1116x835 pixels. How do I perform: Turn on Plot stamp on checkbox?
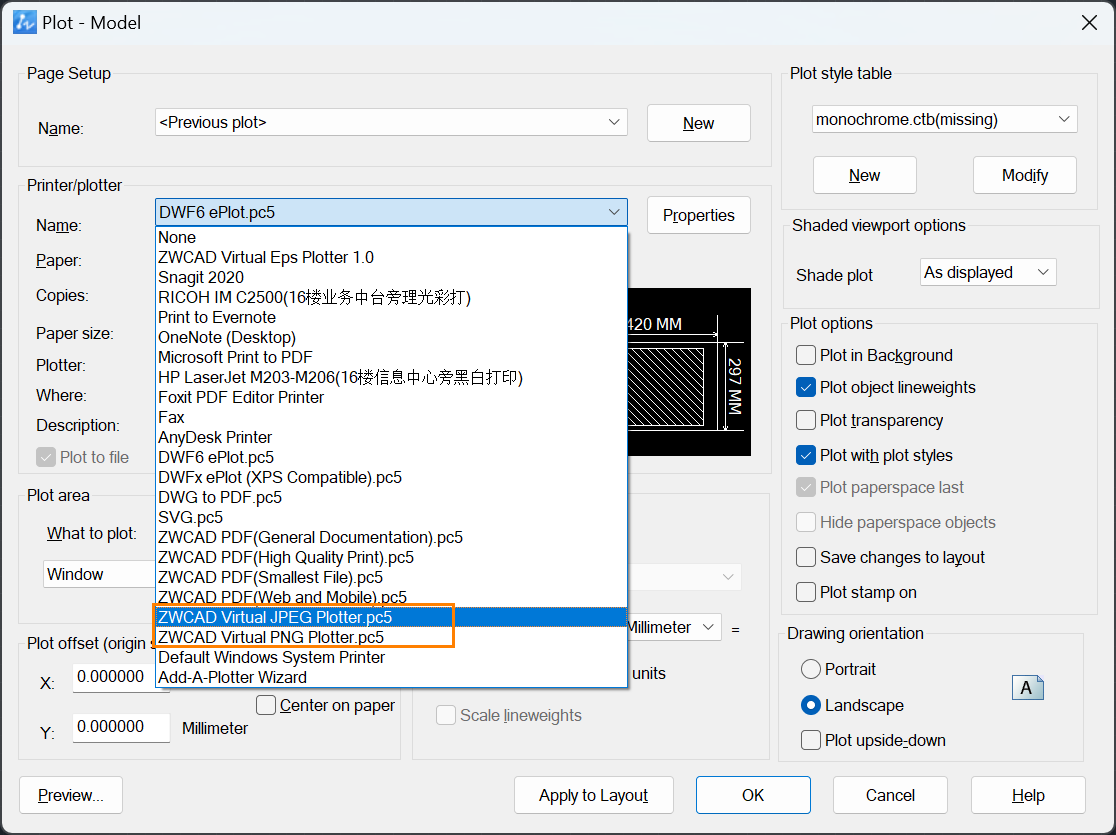[x=806, y=592]
